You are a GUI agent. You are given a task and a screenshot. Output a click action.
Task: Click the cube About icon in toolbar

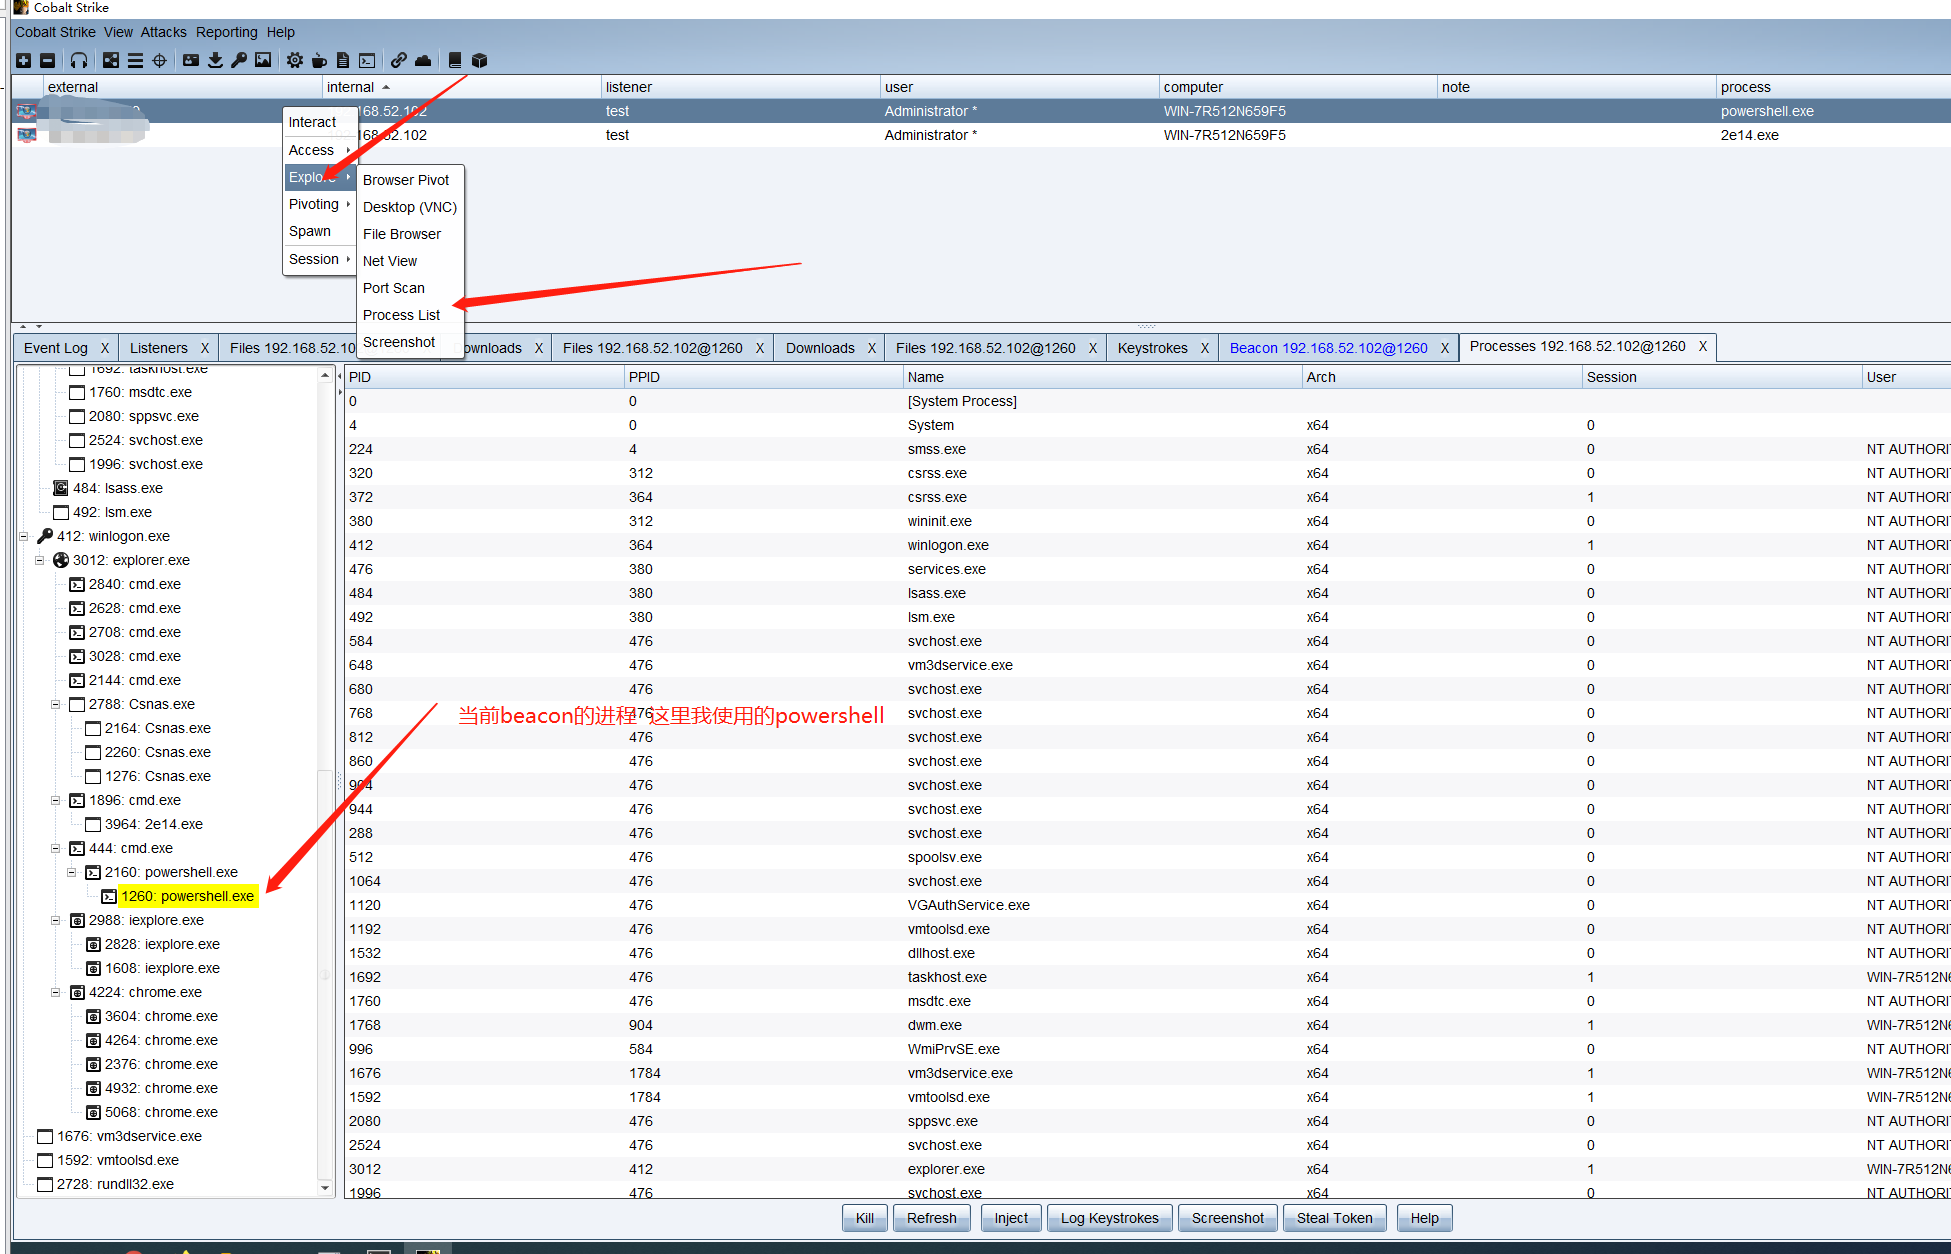click(x=479, y=60)
